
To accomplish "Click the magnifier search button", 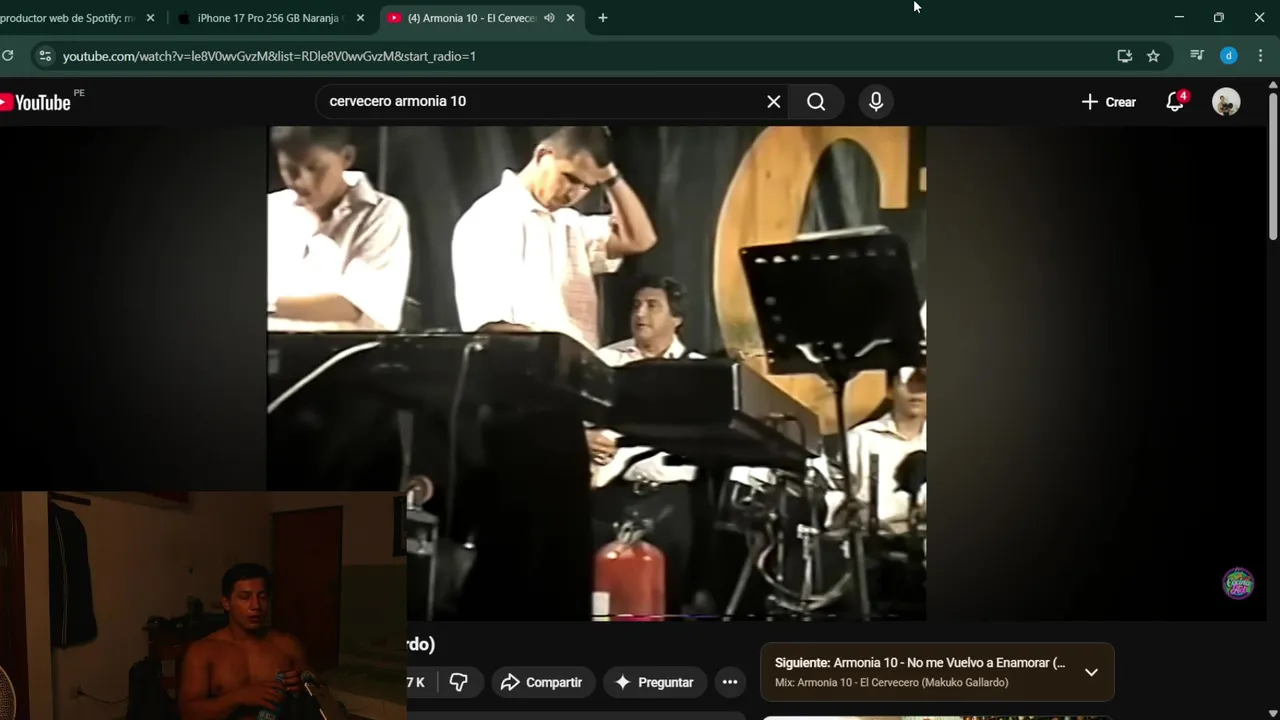I will tap(816, 102).
